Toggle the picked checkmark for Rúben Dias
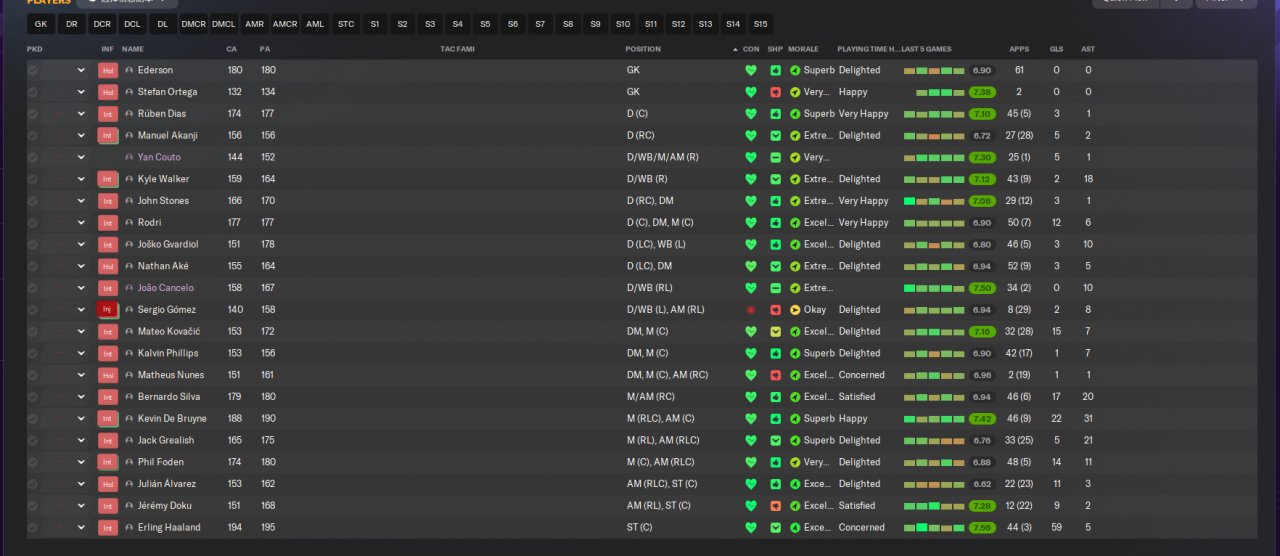The image size is (1280, 556). pyautogui.click(x=33, y=114)
